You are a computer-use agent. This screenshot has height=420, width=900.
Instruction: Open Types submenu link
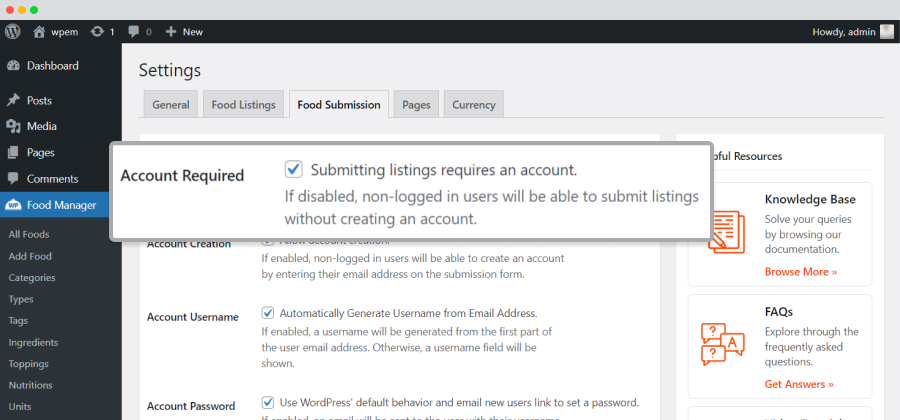(21, 299)
